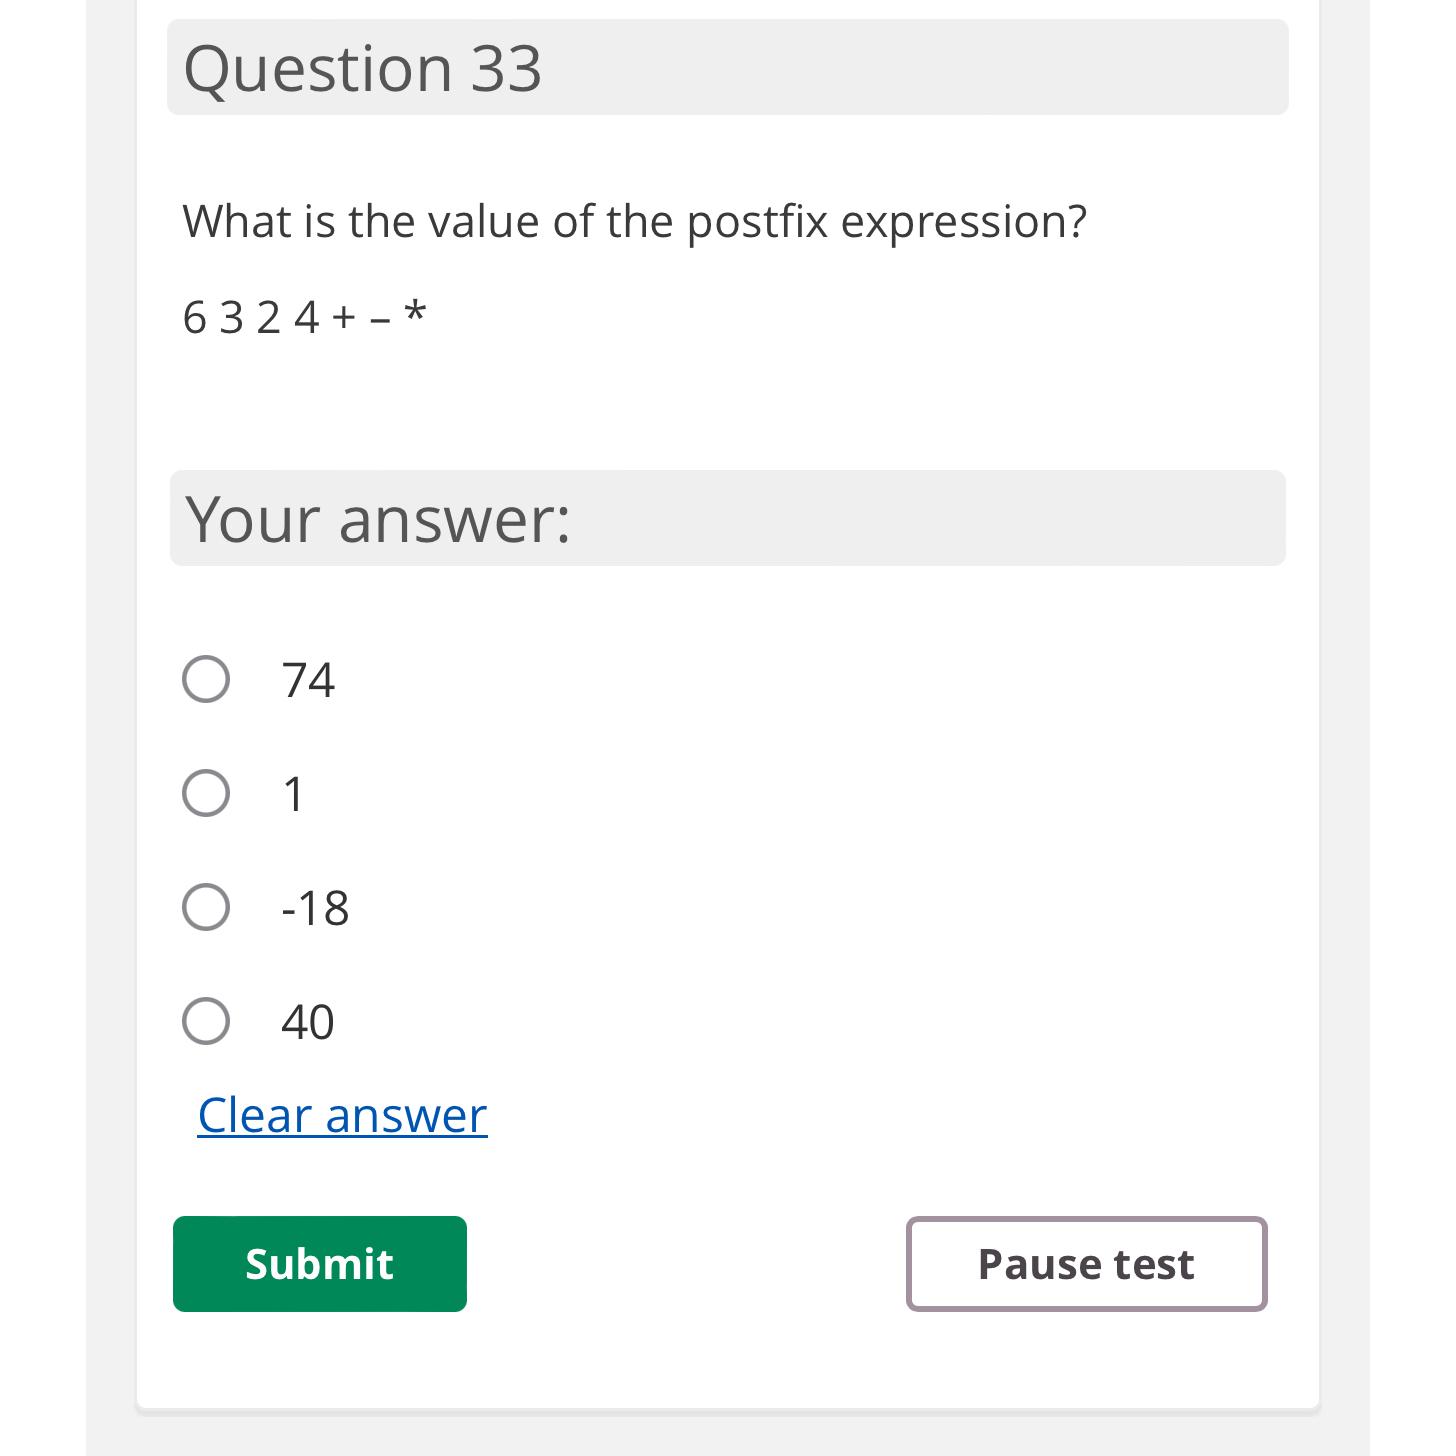This screenshot has width=1456, height=1456.
Task: Pause the test using Pause test button
Action: click(x=1087, y=1264)
